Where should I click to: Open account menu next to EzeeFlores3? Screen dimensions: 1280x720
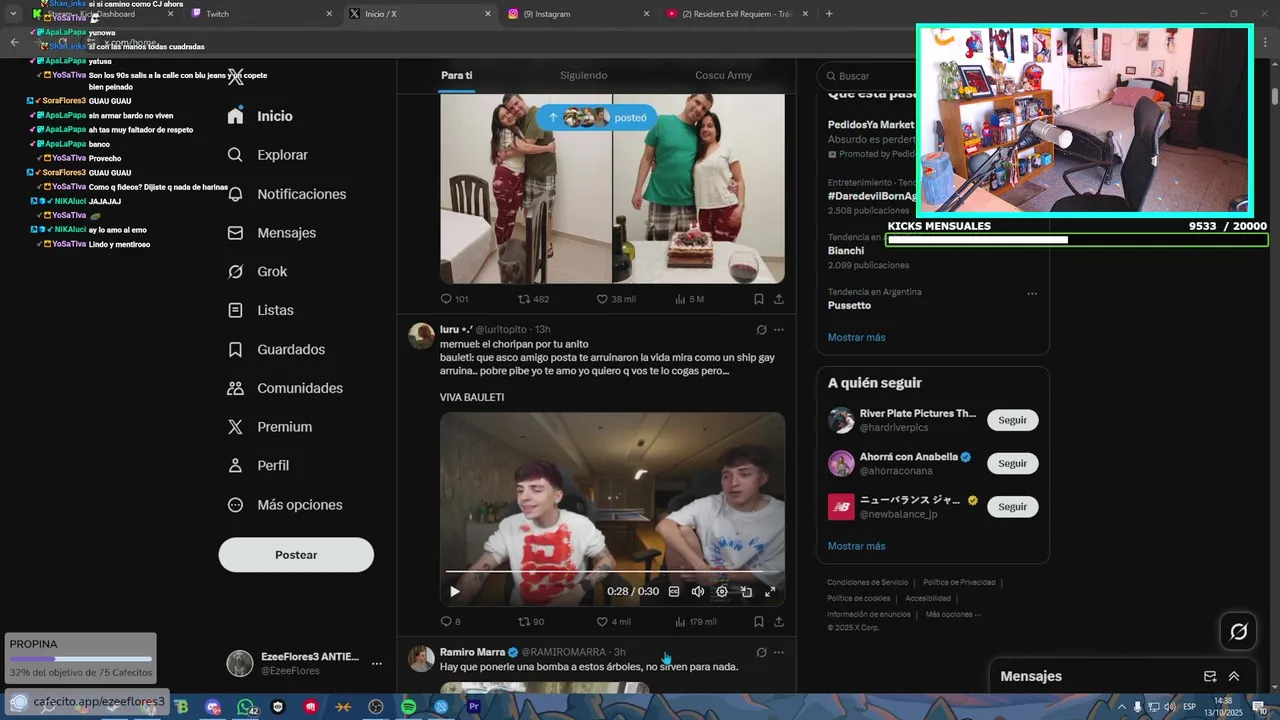[x=377, y=664]
